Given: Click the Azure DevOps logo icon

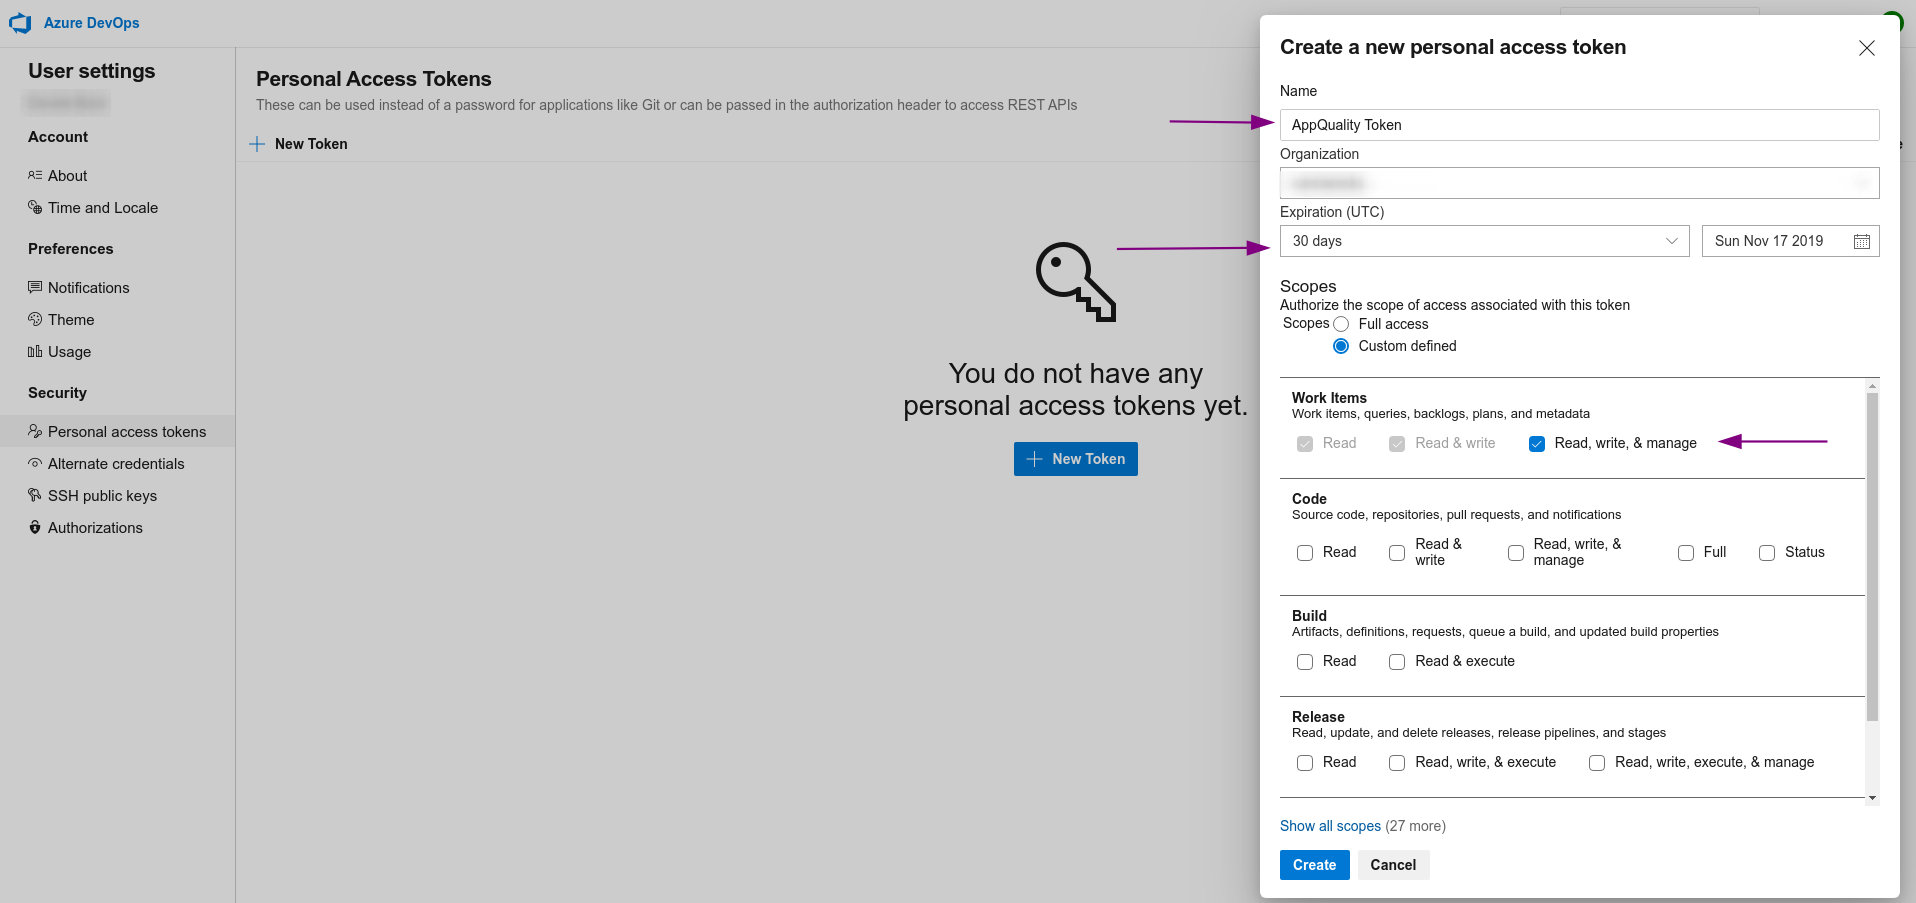Looking at the screenshot, I should point(20,23).
